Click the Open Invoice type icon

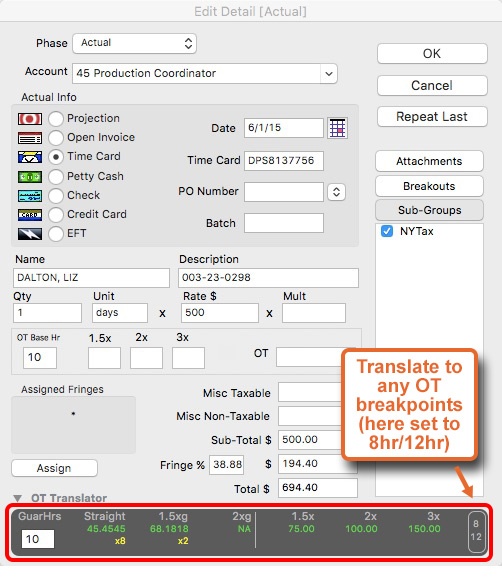pyautogui.click(x=30, y=138)
